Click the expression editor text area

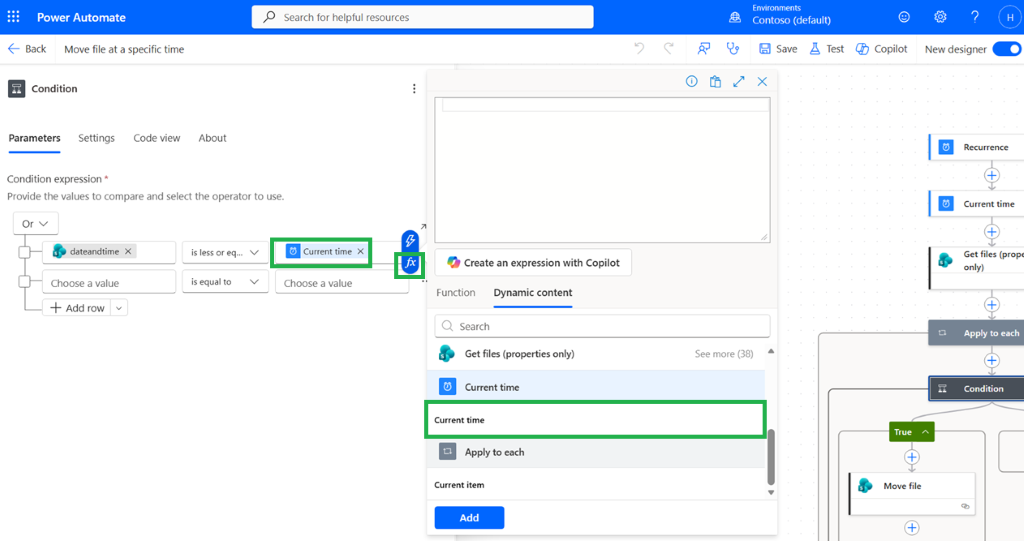click(602, 170)
